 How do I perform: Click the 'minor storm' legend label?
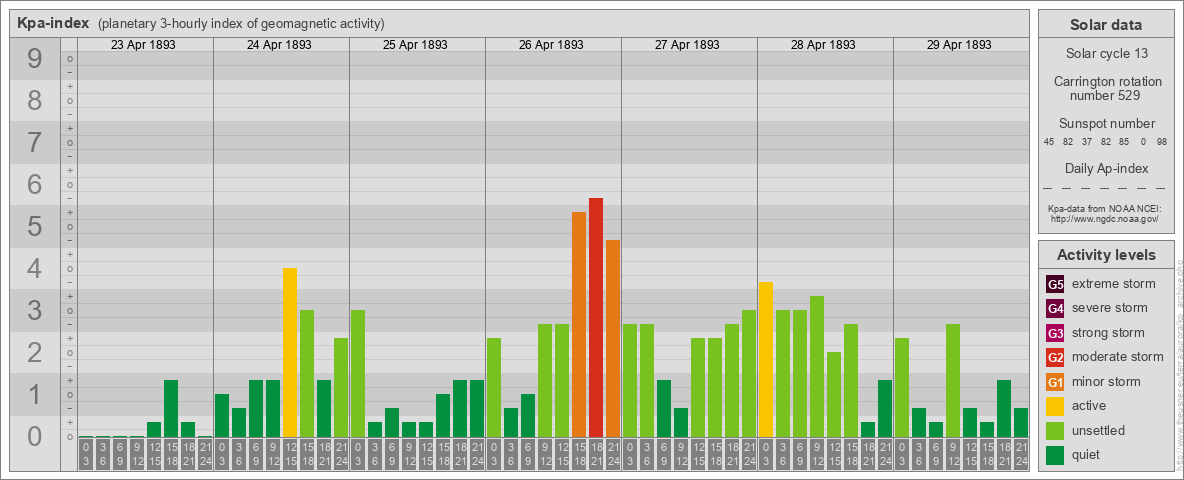point(1106,382)
